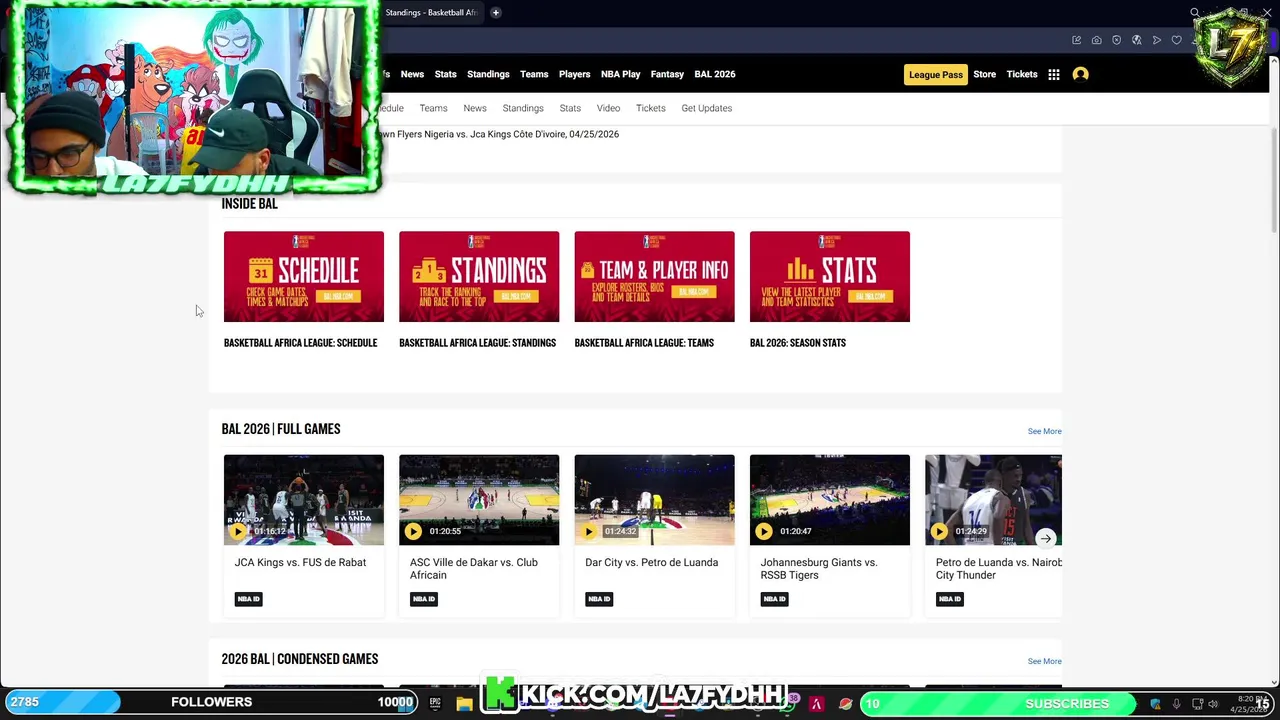Open Players in NBA top navigation
The width and height of the screenshot is (1280, 720).
tap(574, 74)
